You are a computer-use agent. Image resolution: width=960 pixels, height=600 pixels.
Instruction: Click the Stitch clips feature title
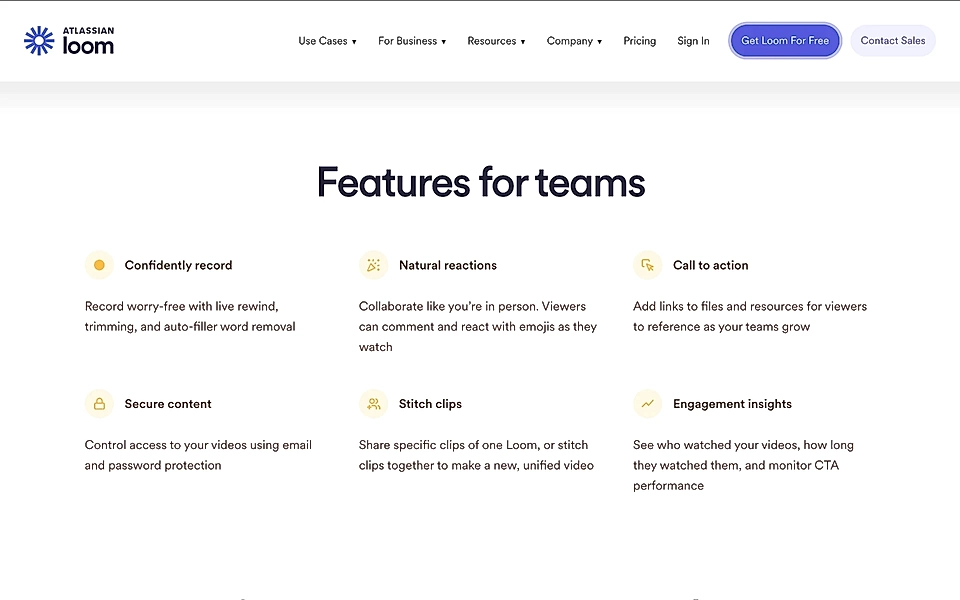click(x=430, y=404)
